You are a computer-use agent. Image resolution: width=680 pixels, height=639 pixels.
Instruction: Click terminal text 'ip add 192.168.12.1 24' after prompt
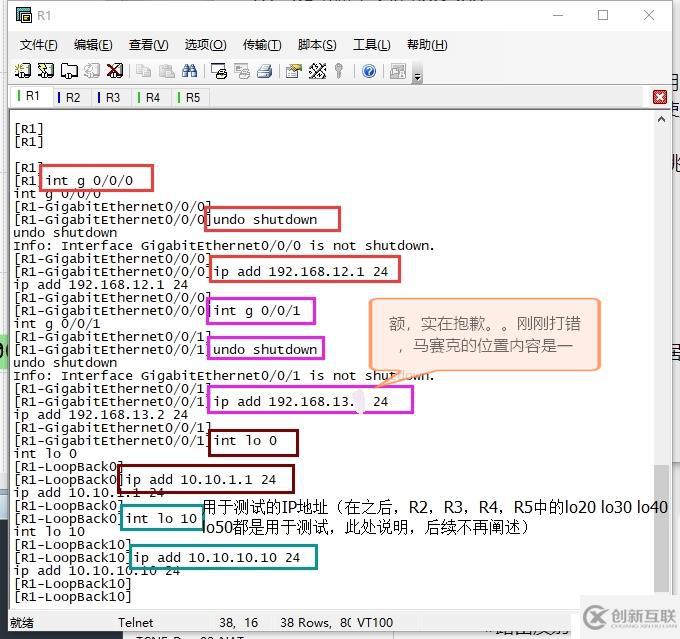click(301, 272)
